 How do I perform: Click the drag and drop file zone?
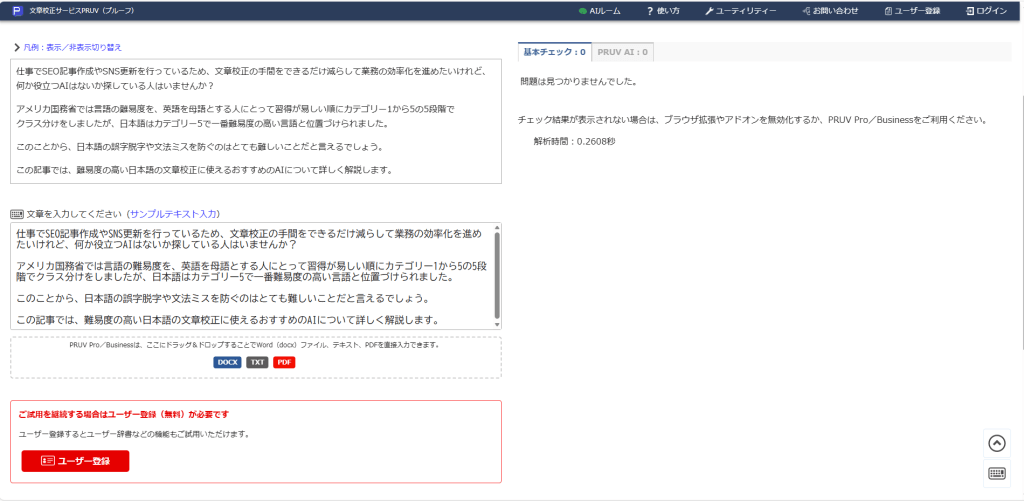tap(256, 357)
